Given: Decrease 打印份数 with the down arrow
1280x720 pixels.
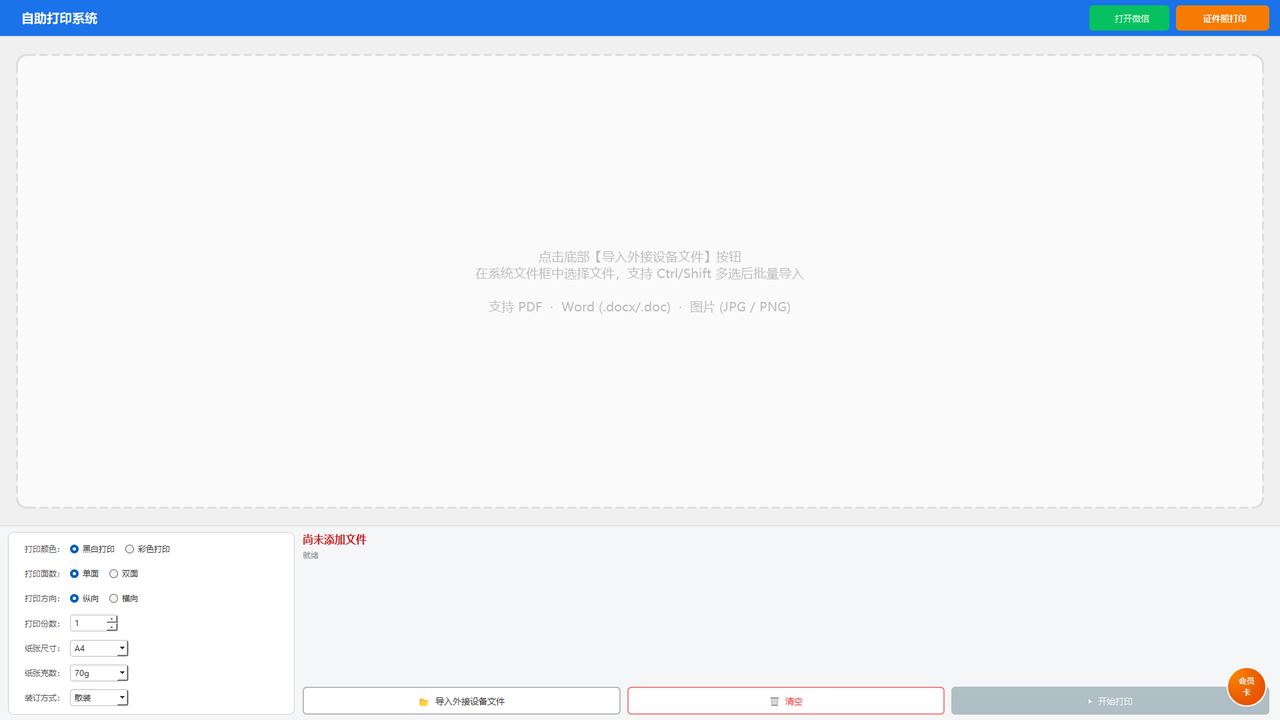Looking at the screenshot, I should (x=111, y=627).
